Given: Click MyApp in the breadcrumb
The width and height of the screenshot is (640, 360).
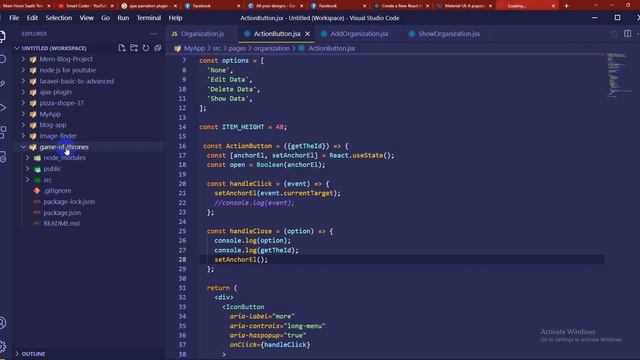Looking at the screenshot, I should [194, 48].
